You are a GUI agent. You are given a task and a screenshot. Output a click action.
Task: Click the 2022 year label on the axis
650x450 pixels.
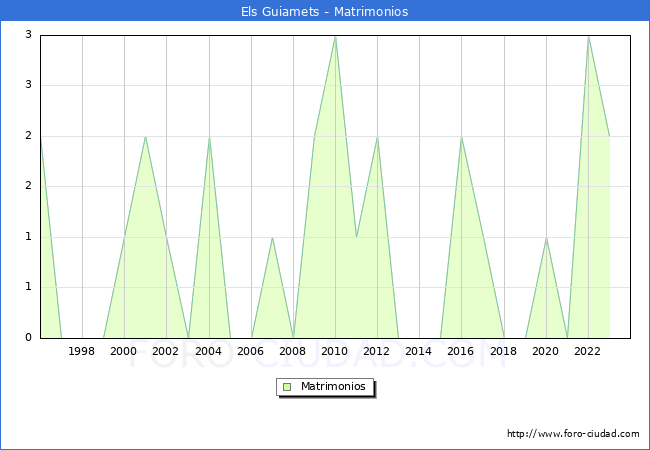[x=587, y=351]
